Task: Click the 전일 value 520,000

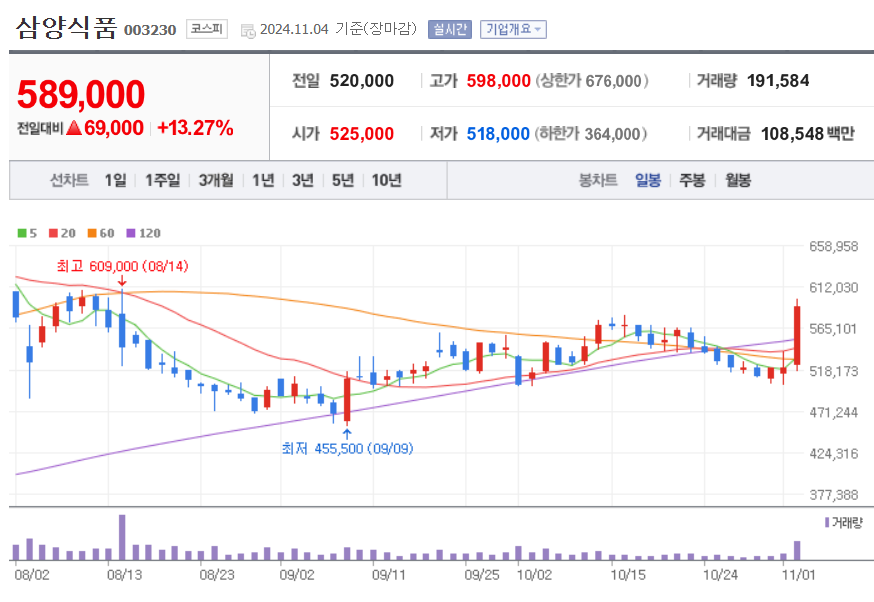Action: coord(362,81)
